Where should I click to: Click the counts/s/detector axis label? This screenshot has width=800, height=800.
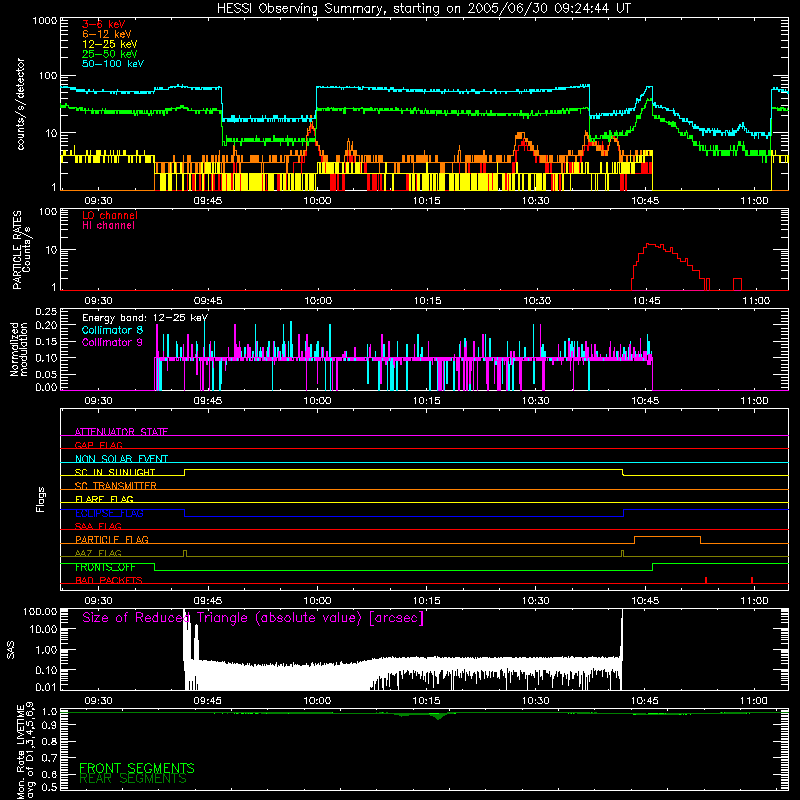(x=20, y=104)
